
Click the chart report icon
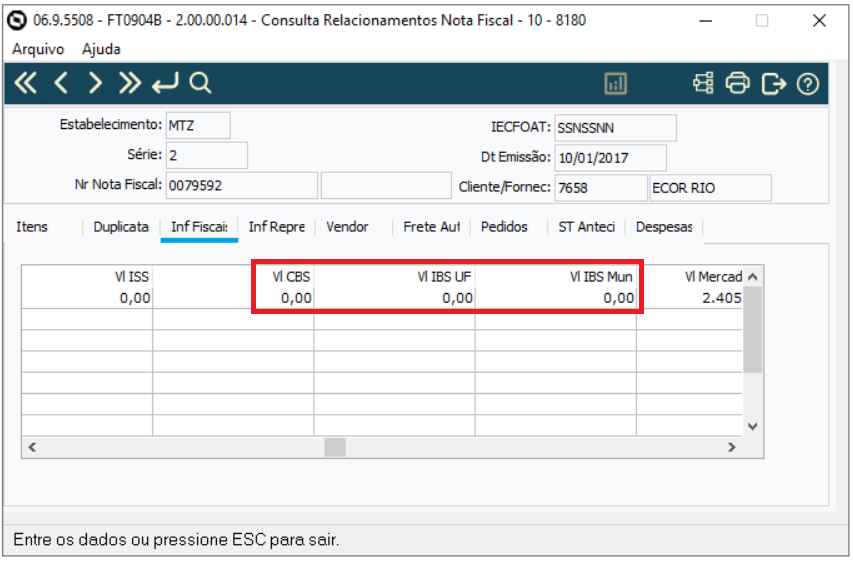(x=615, y=84)
